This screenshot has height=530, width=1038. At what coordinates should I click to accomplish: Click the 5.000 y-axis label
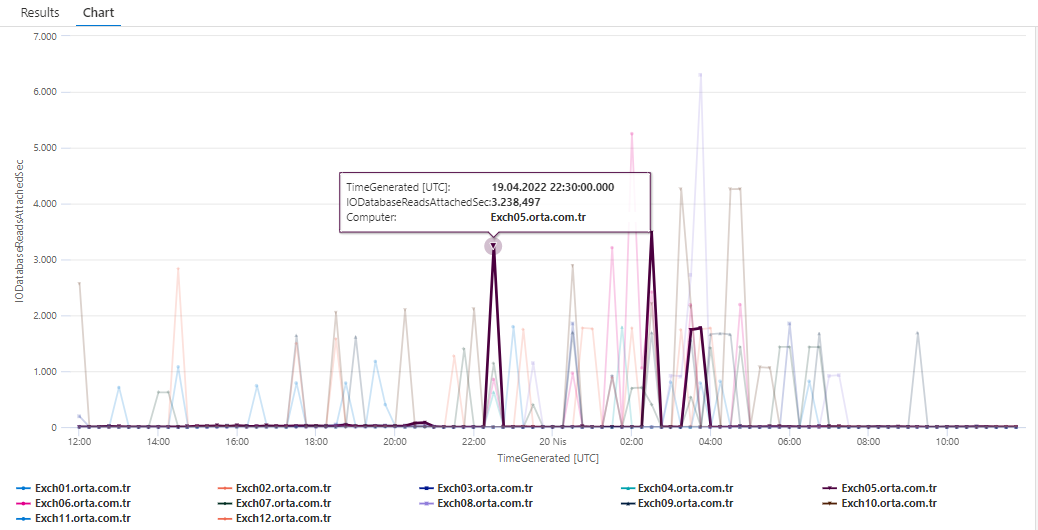pos(45,148)
